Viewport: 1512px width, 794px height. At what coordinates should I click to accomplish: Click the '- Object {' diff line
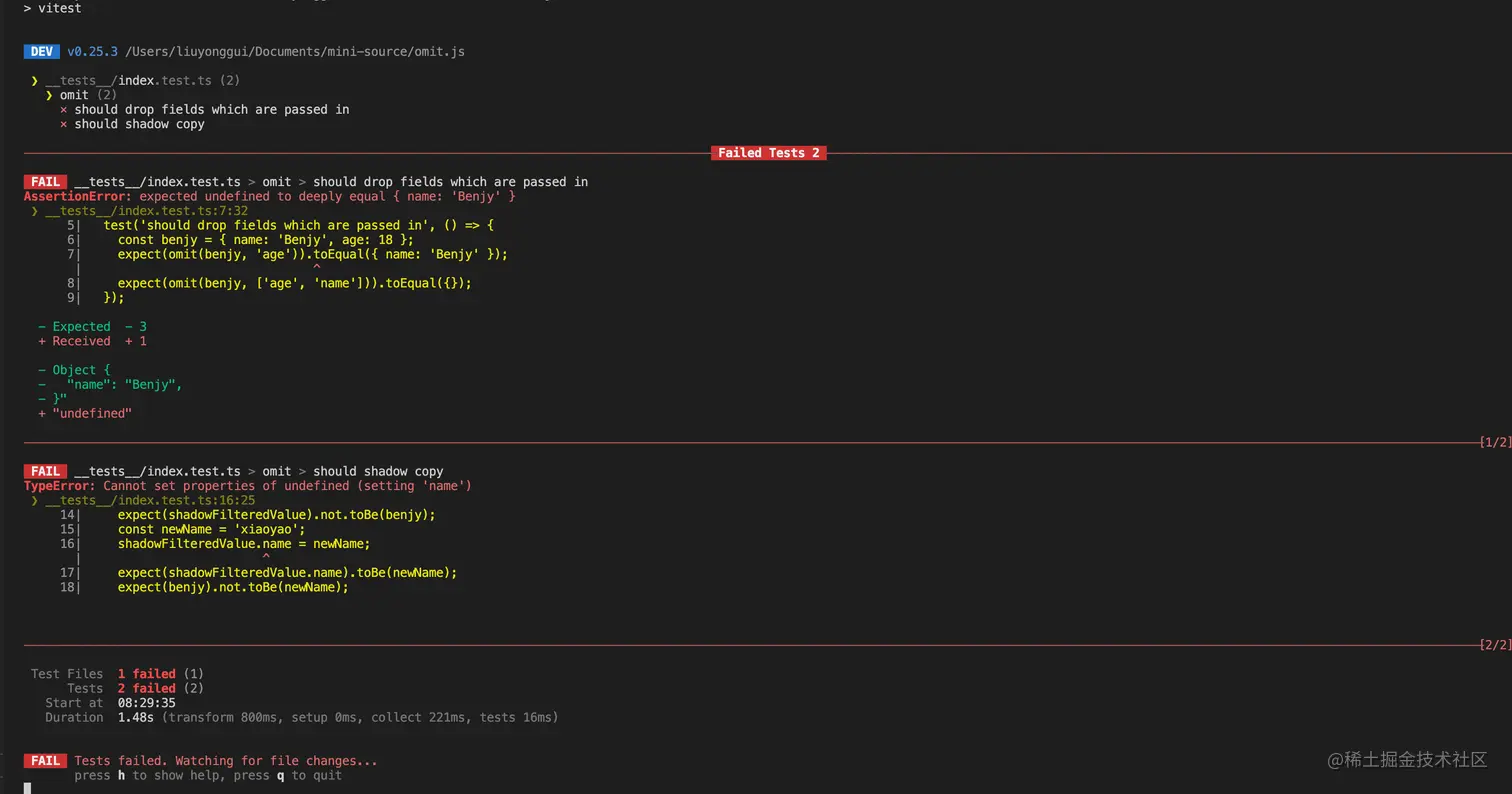tap(74, 370)
